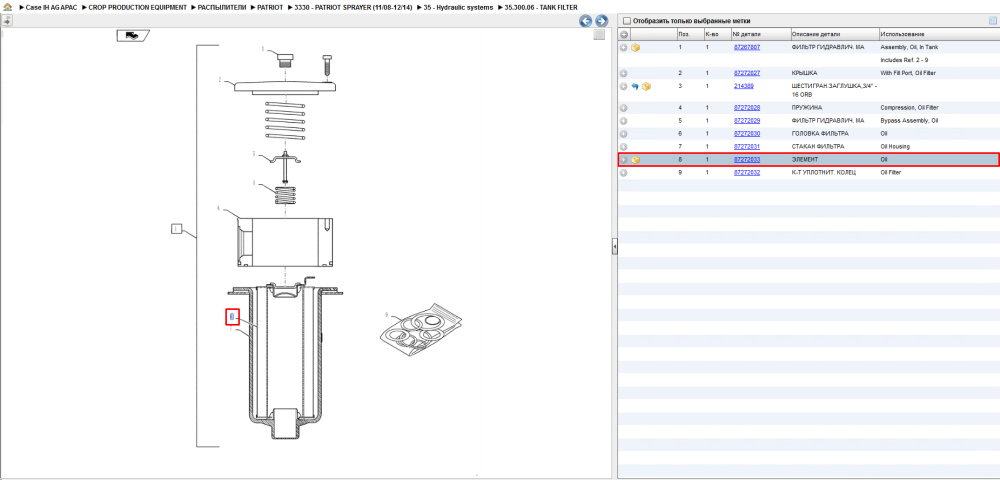This screenshot has height=480, width=1000.
Task: Click the plus icon for К-Т УПЛОТНИТ. КОЛЕЦ row
Action: 624,172
